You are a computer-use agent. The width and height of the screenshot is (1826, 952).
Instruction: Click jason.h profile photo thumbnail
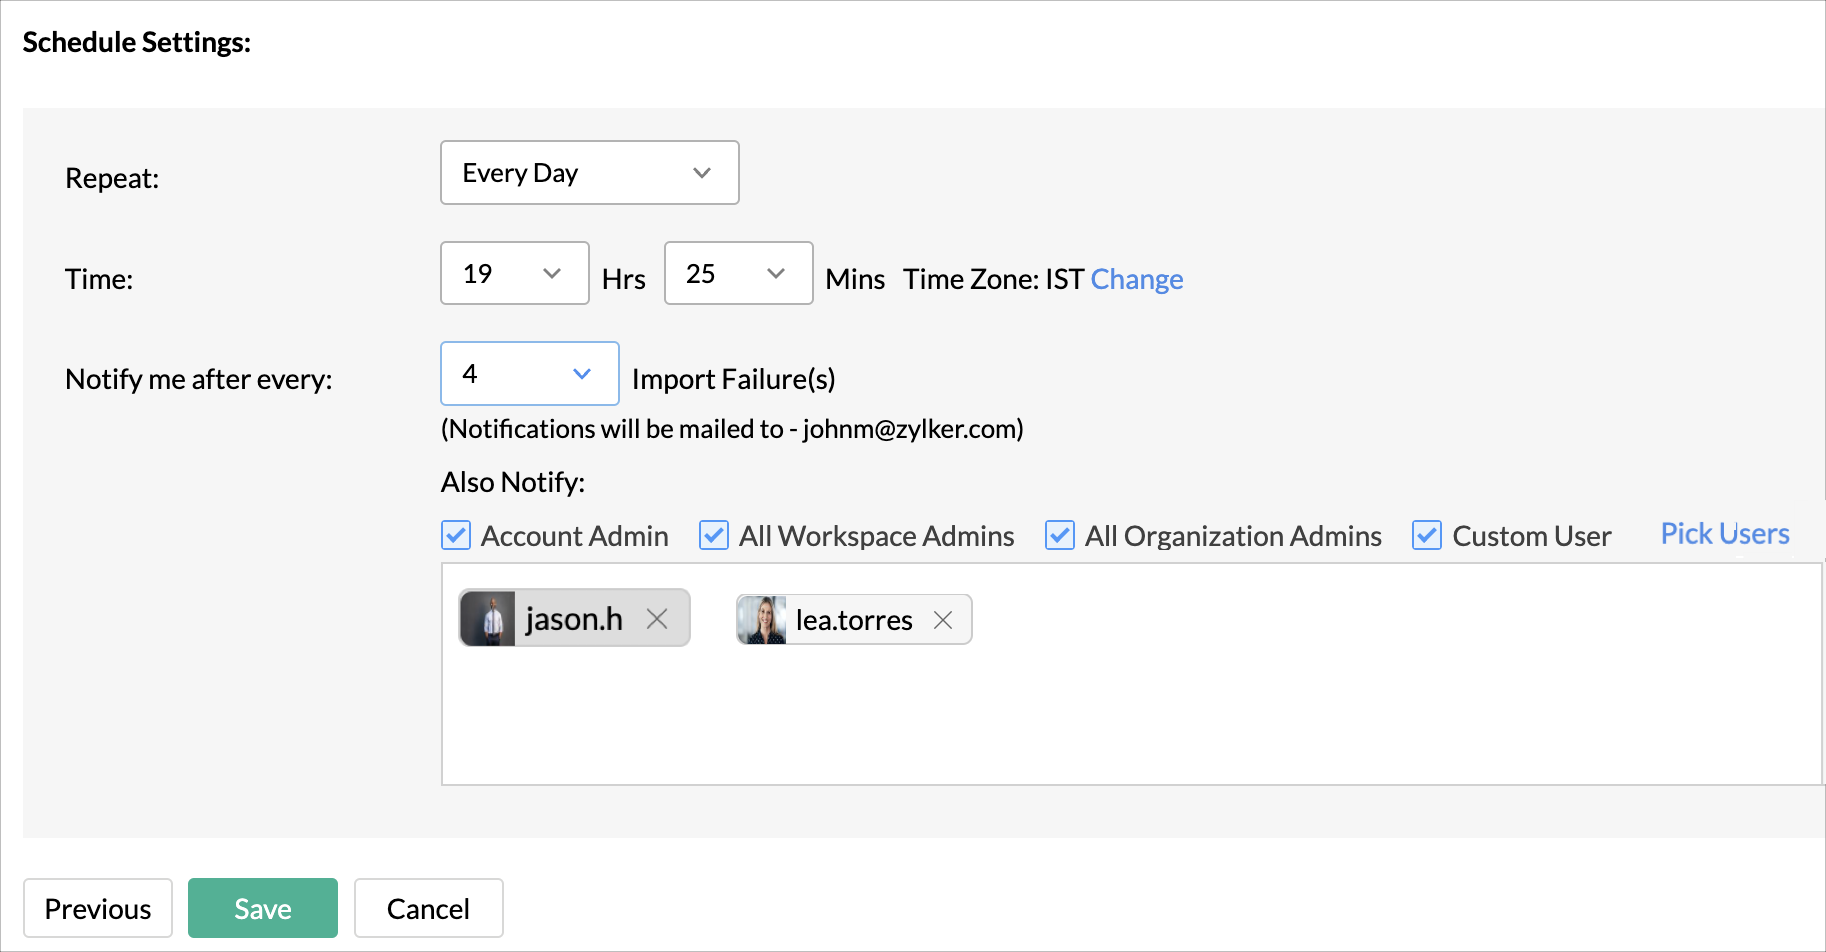click(x=488, y=619)
